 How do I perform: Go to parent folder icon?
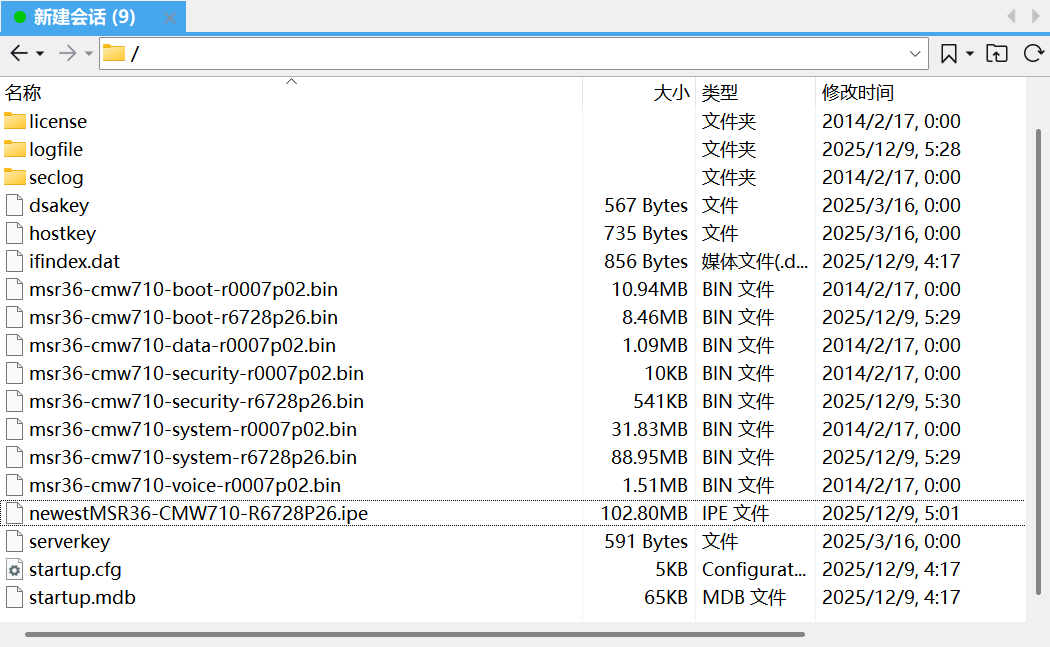tap(997, 54)
